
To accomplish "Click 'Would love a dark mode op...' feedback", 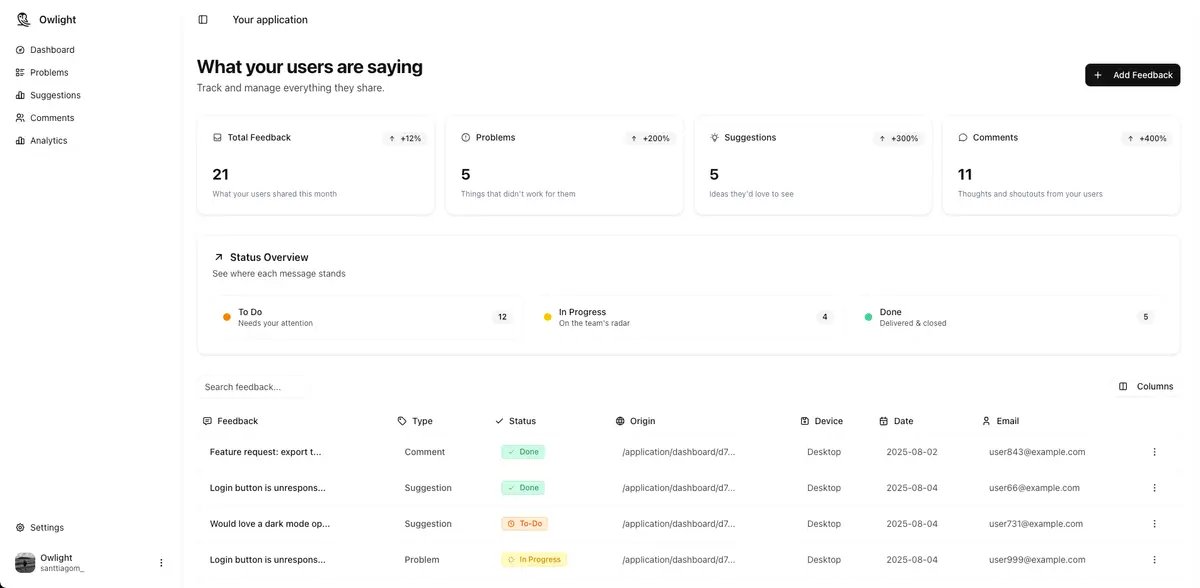I will coord(270,524).
